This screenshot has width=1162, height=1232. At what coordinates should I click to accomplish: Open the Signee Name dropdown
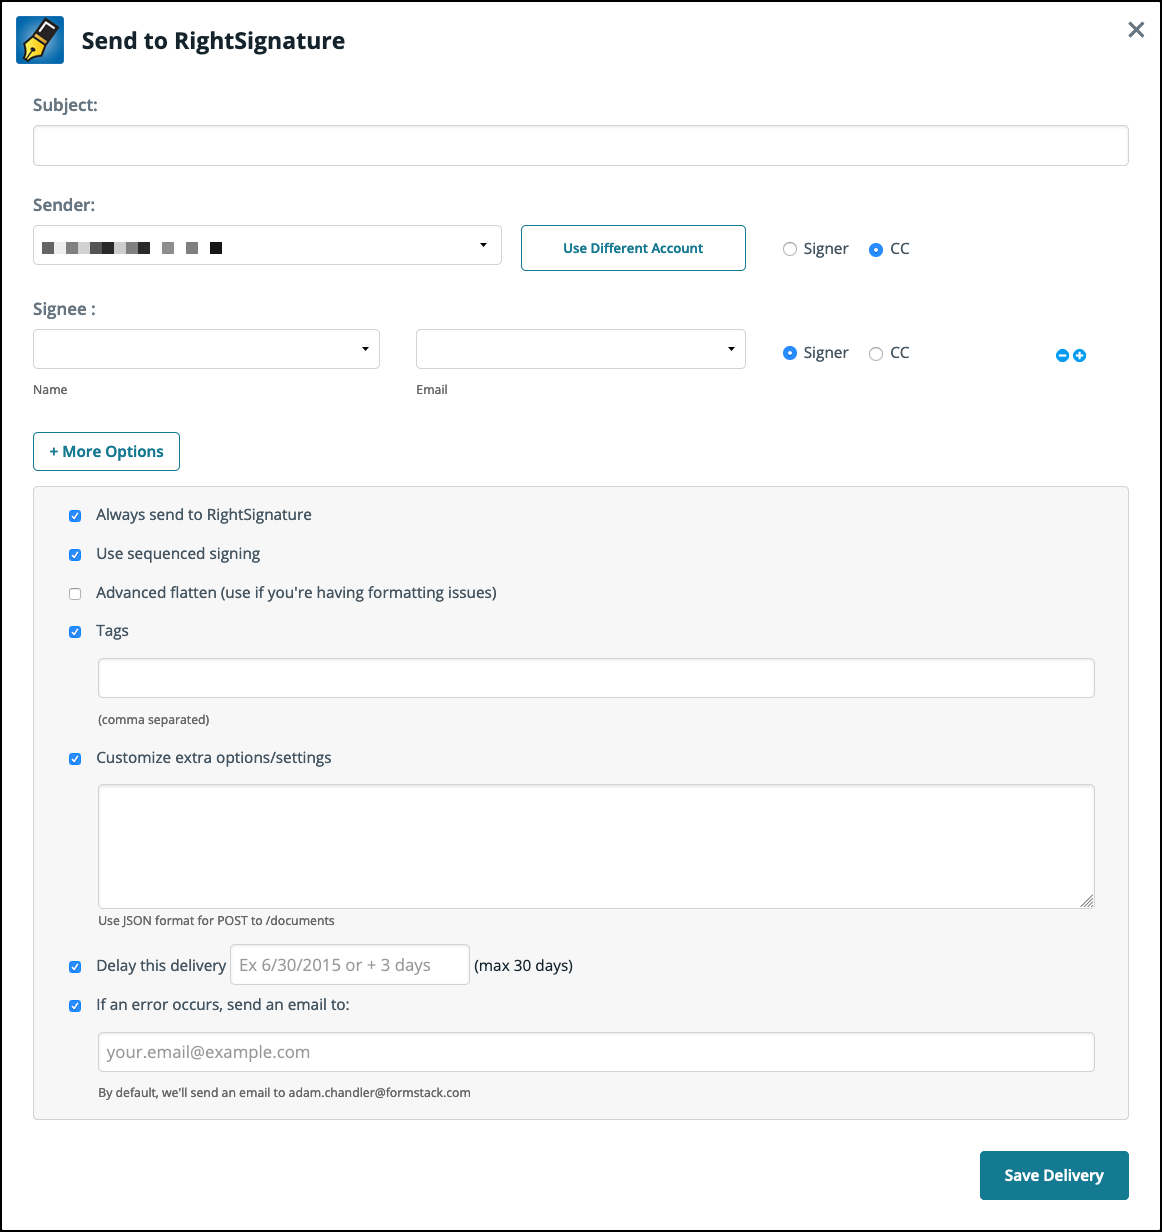[x=206, y=349]
